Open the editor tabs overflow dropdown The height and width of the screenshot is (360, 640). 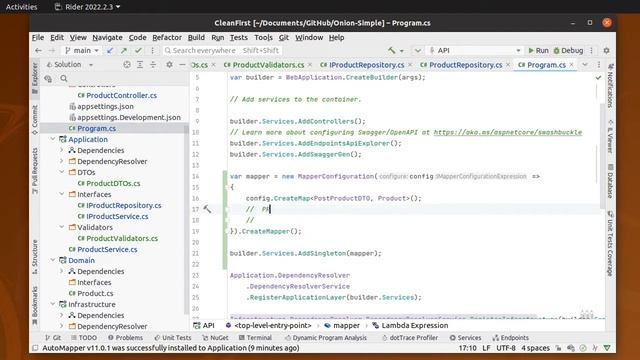(585, 64)
